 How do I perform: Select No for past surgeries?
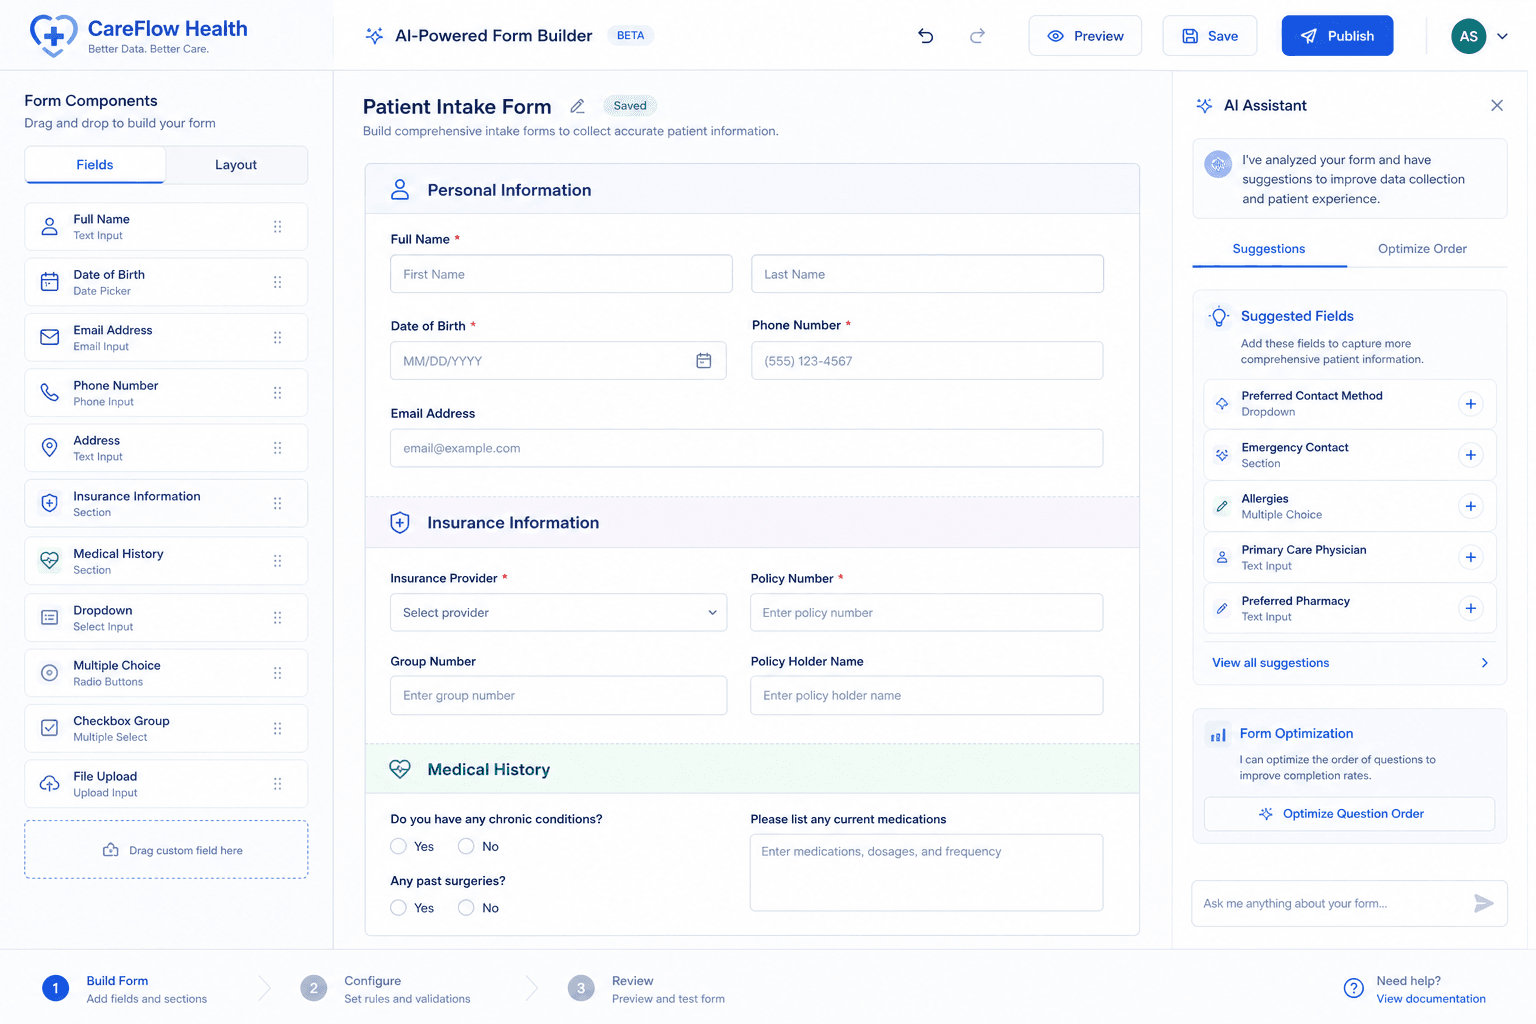point(466,908)
